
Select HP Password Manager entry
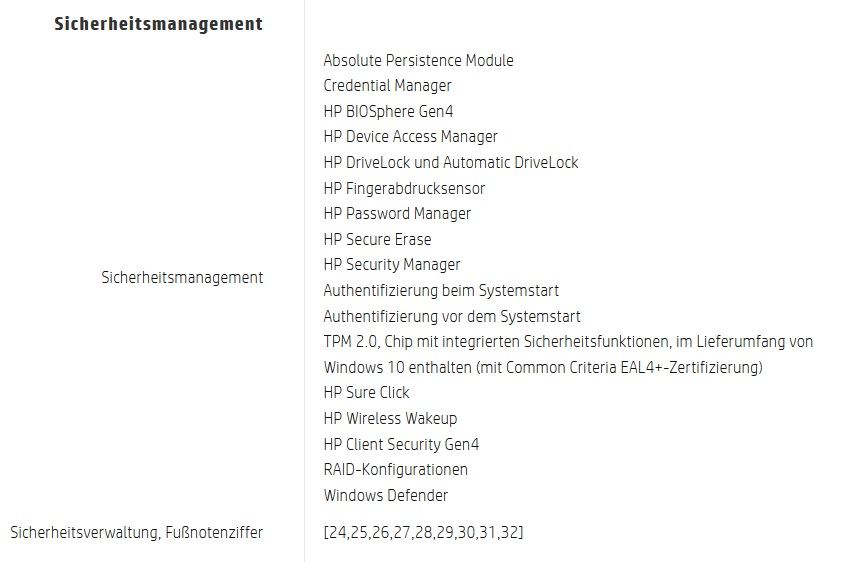pyautogui.click(x=397, y=213)
